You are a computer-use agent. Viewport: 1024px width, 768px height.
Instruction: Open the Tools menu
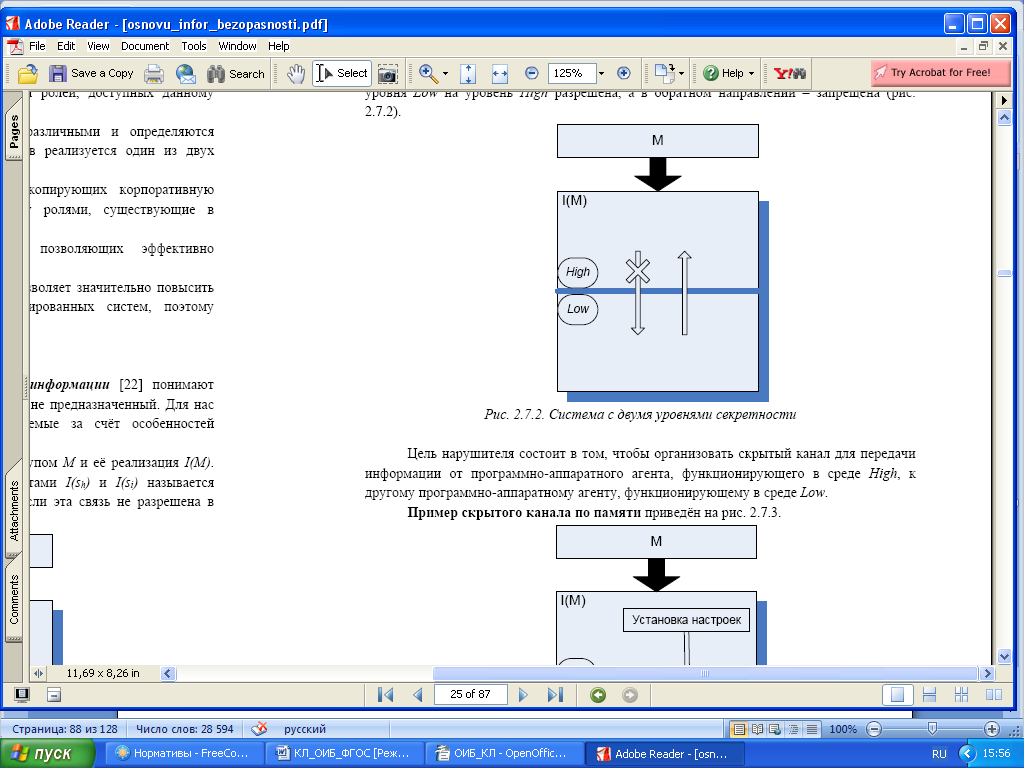[x=194, y=46]
